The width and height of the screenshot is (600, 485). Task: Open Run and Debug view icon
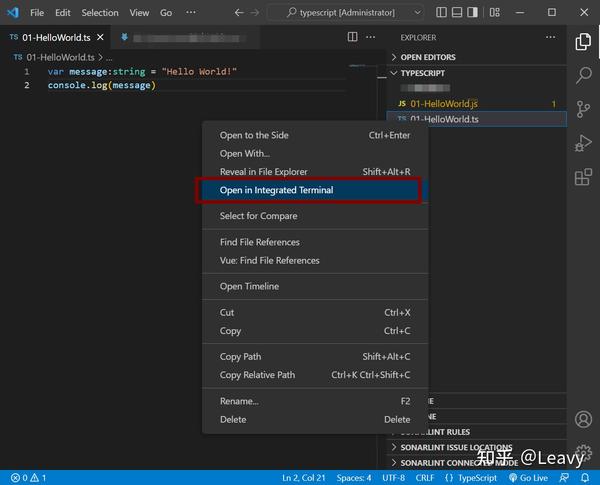pos(584,144)
